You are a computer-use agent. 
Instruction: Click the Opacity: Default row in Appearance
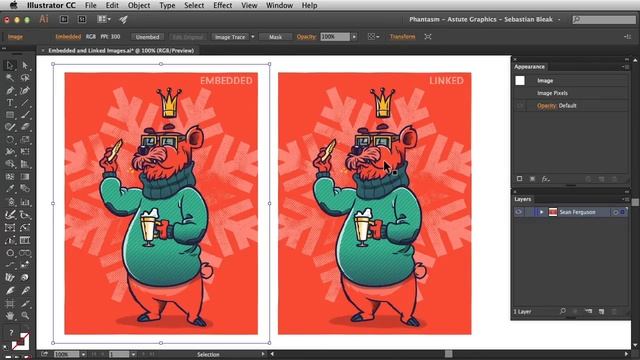point(571,106)
